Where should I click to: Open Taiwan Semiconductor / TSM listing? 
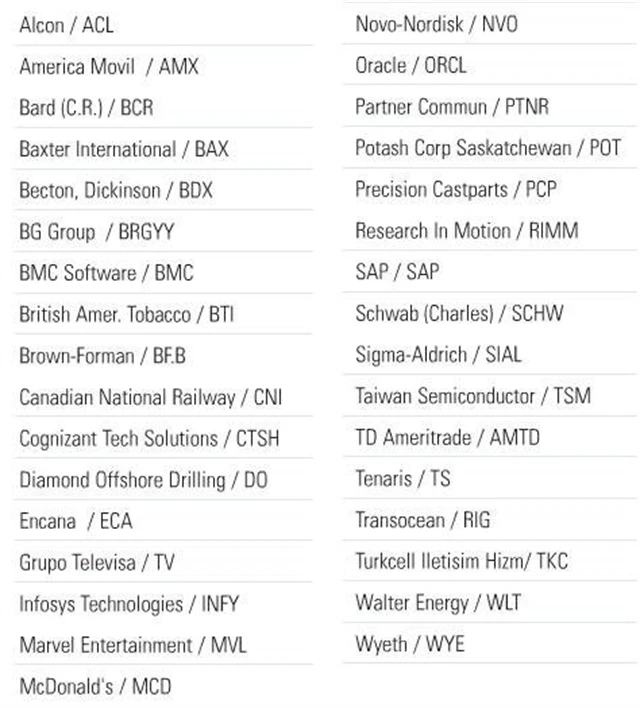[472, 396]
